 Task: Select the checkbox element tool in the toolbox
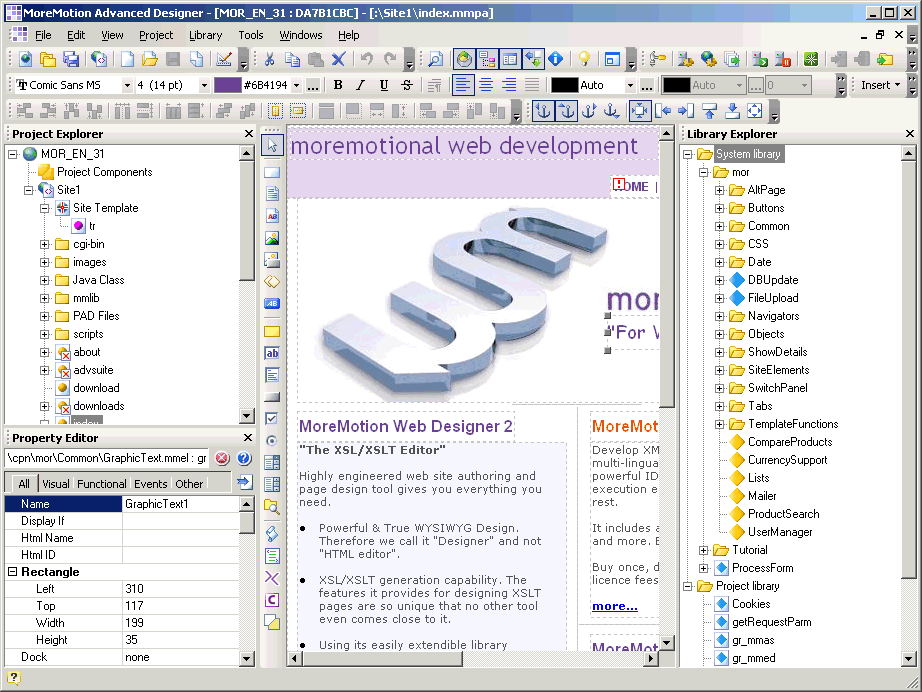(x=272, y=418)
